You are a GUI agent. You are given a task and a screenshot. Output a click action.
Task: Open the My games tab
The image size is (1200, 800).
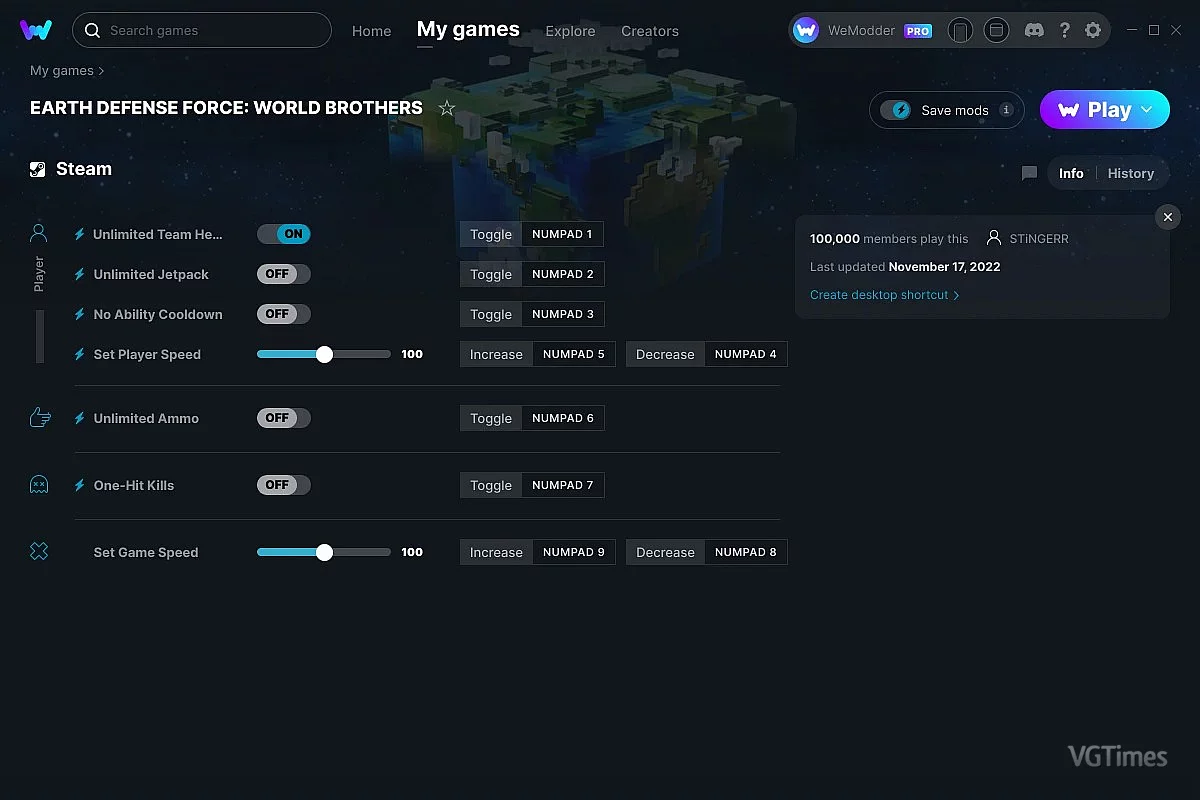[468, 30]
